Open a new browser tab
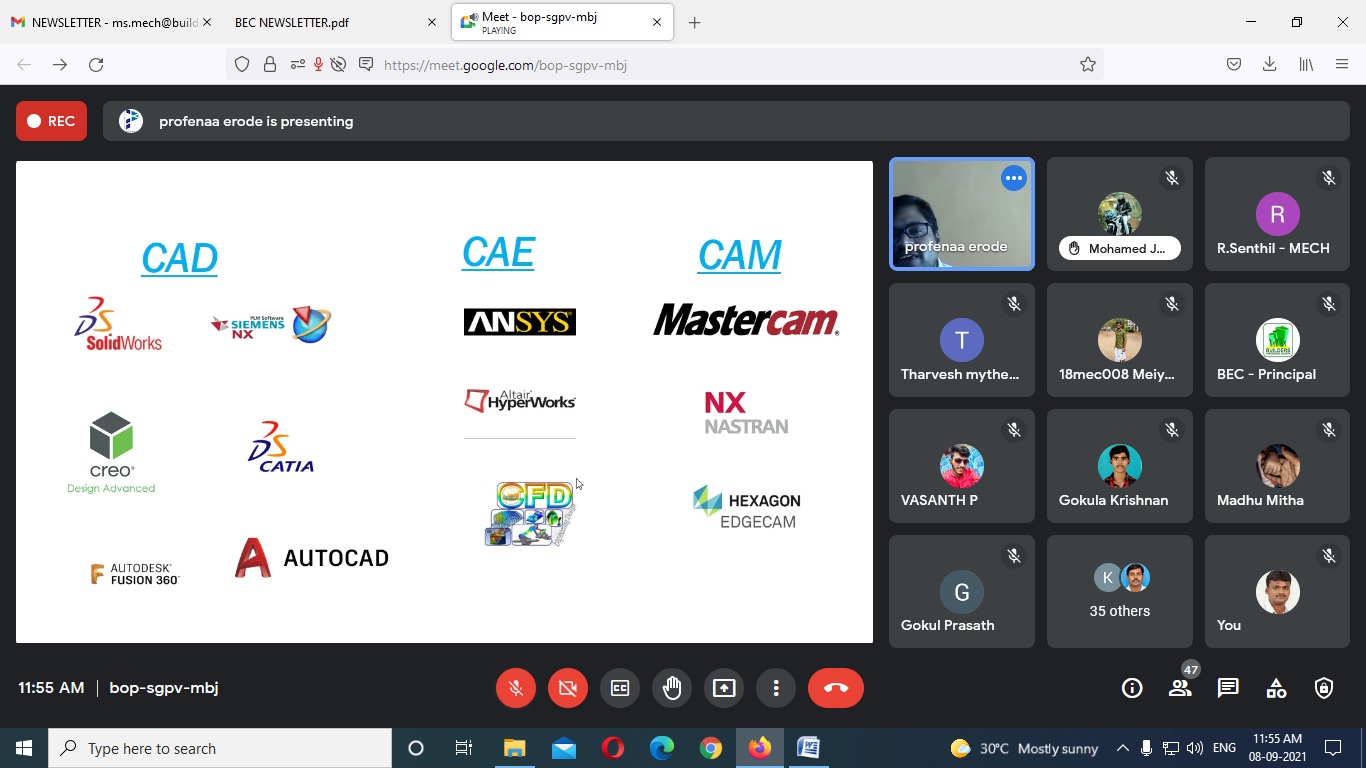Image resolution: width=1366 pixels, height=768 pixels. pyautogui.click(x=695, y=22)
